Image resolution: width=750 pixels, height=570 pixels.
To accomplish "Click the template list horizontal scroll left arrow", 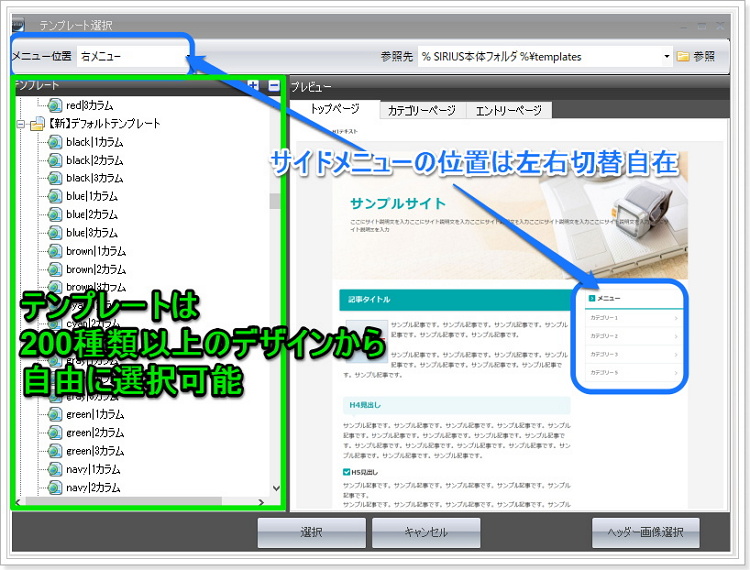I will [18, 502].
